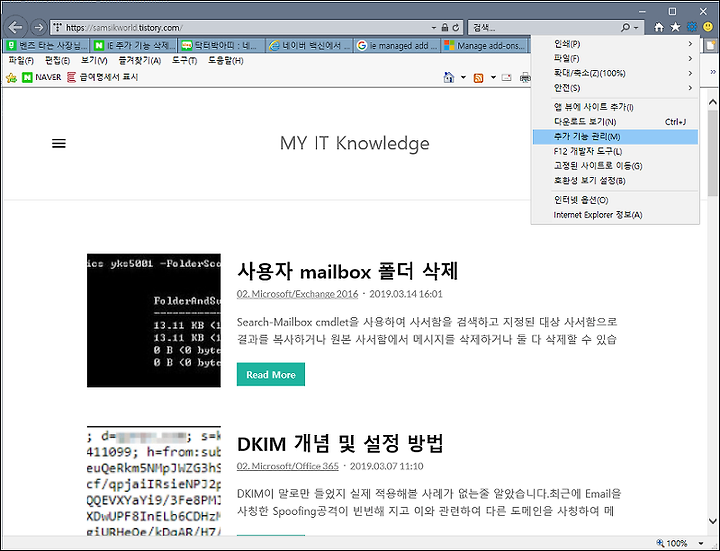Expand the zoom level dropdown arrow in status bar
This screenshot has width=720, height=551.
(x=701, y=544)
